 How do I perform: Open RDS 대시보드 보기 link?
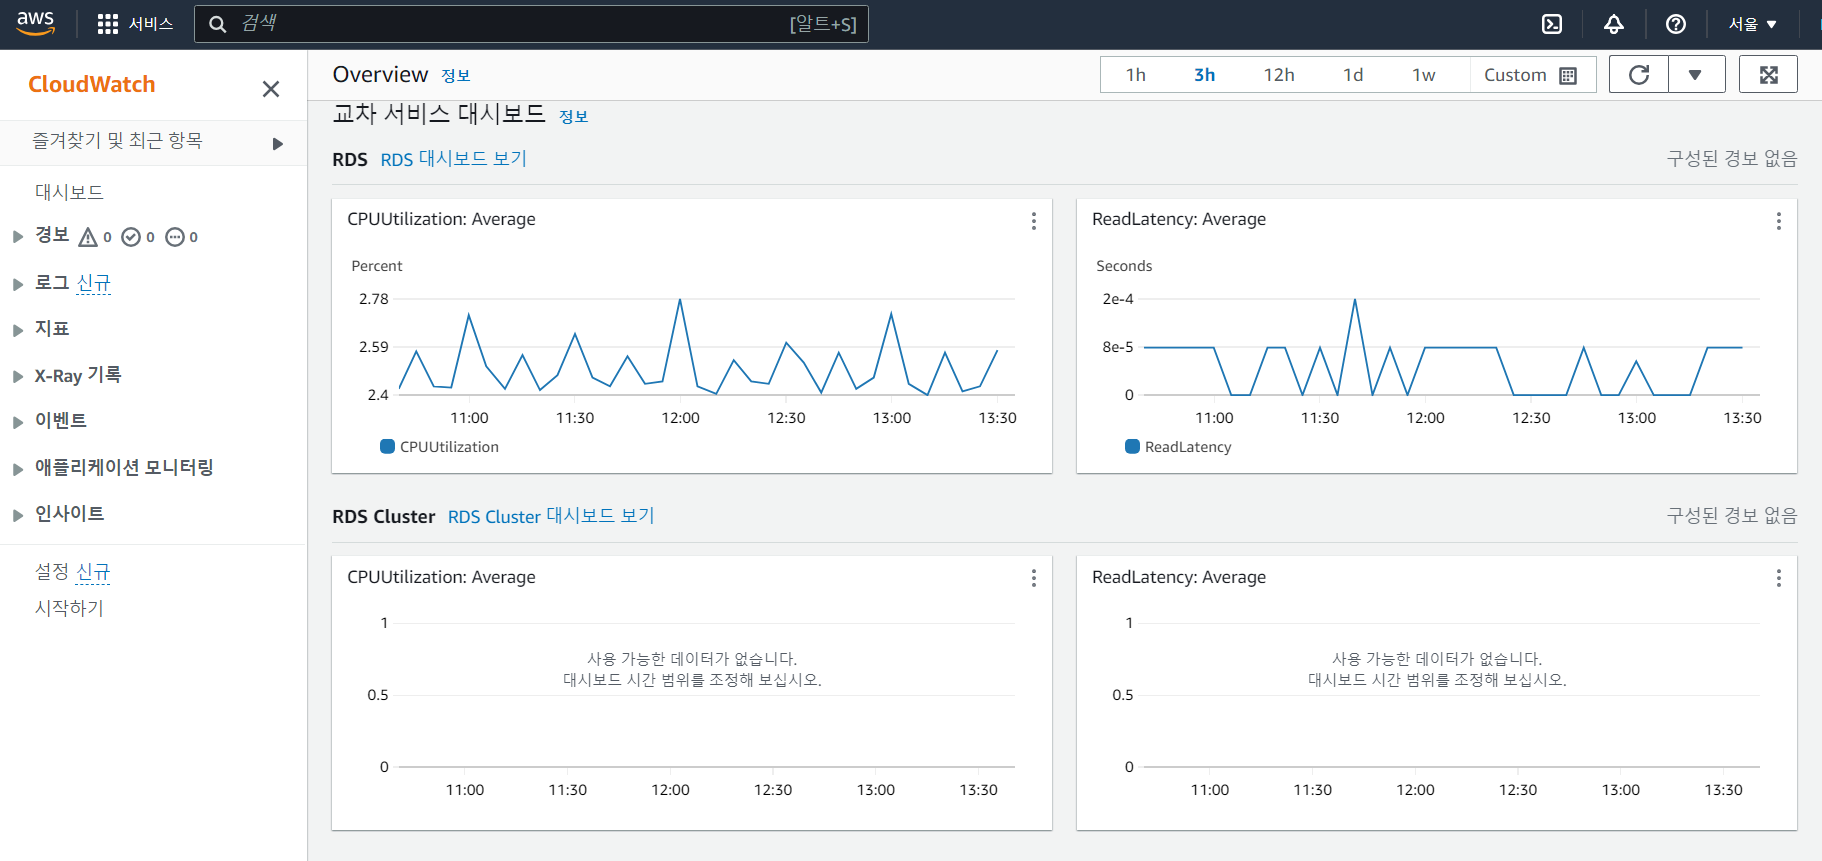[x=454, y=159]
